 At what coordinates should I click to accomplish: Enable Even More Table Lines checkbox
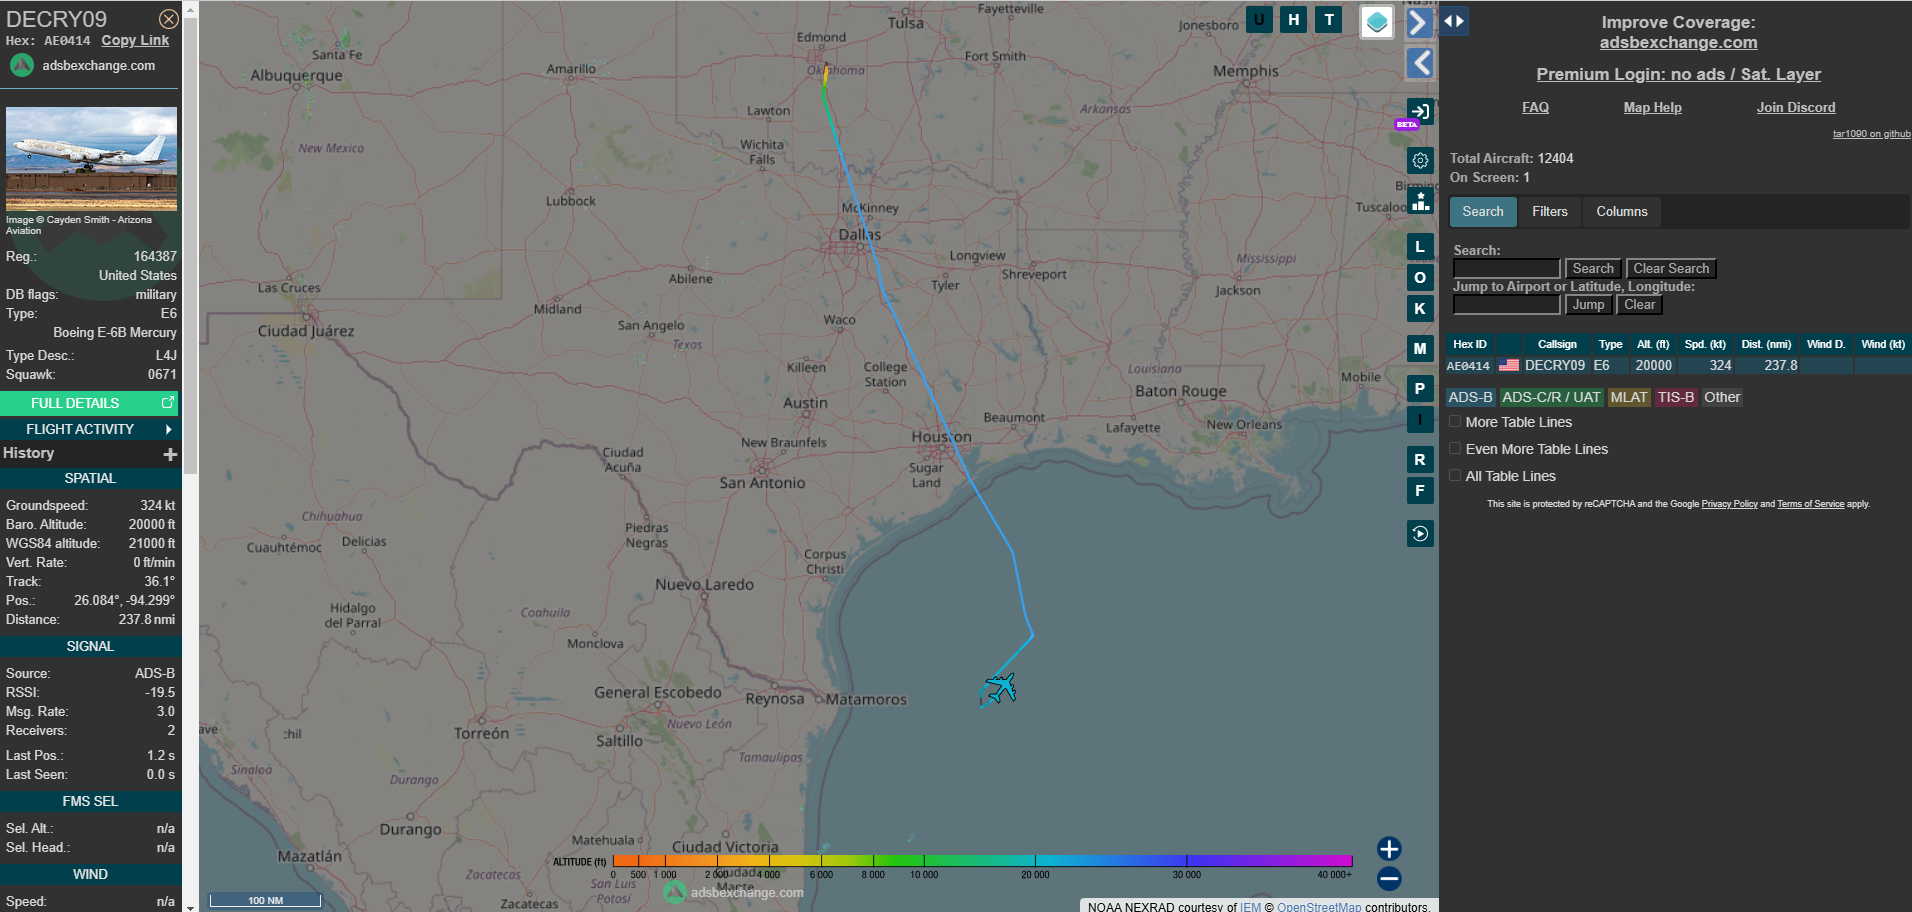(x=1455, y=449)
